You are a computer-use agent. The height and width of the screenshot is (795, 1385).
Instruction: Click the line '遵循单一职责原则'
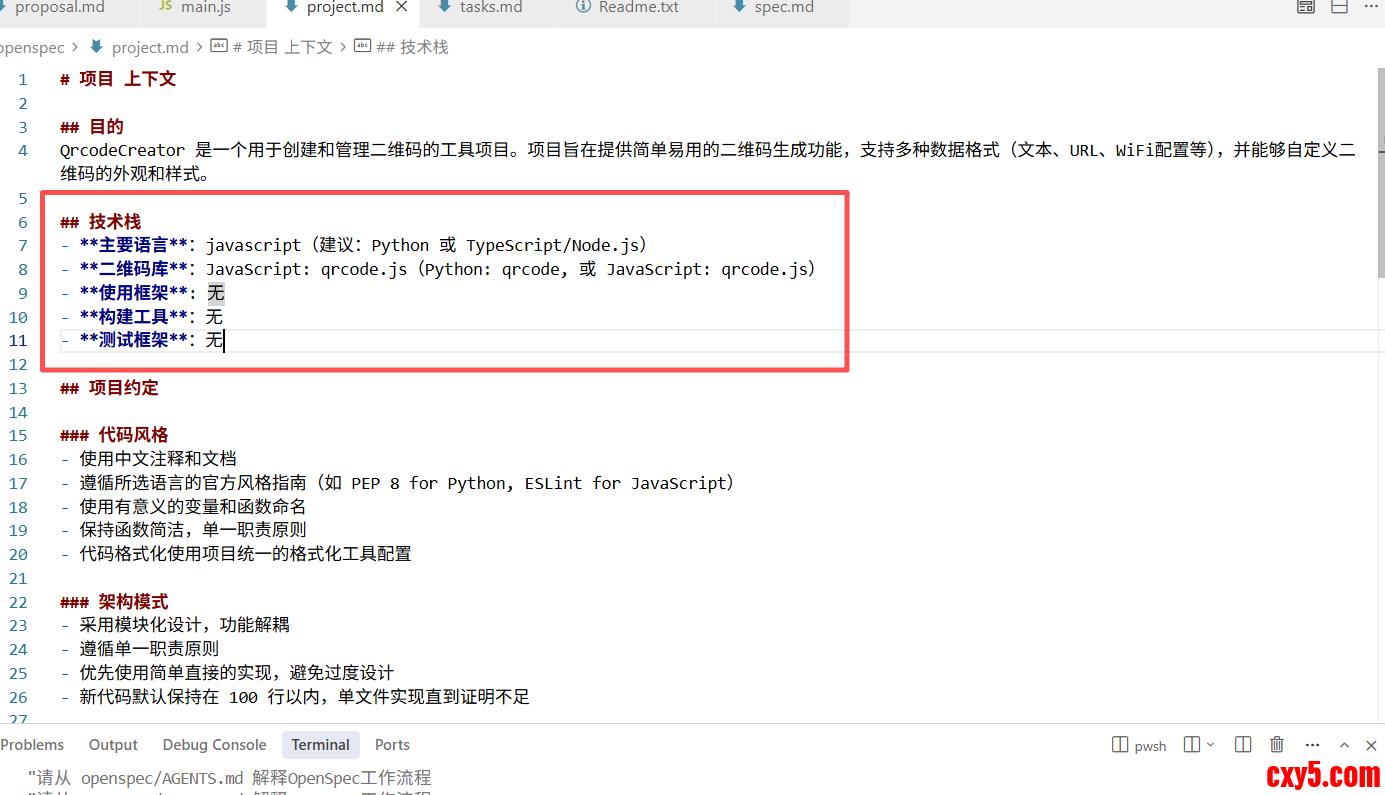point(140,649)
